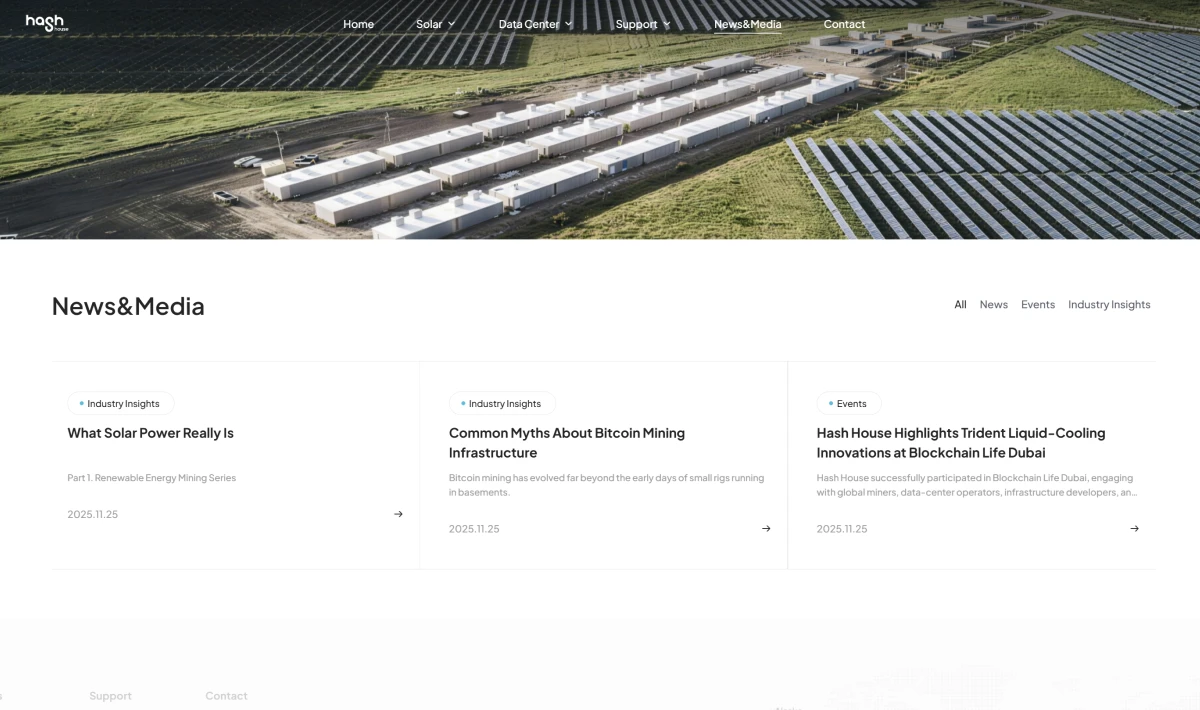Expand the Data Center dropdown menu
Screen dimensions: 1200x710
535,24
